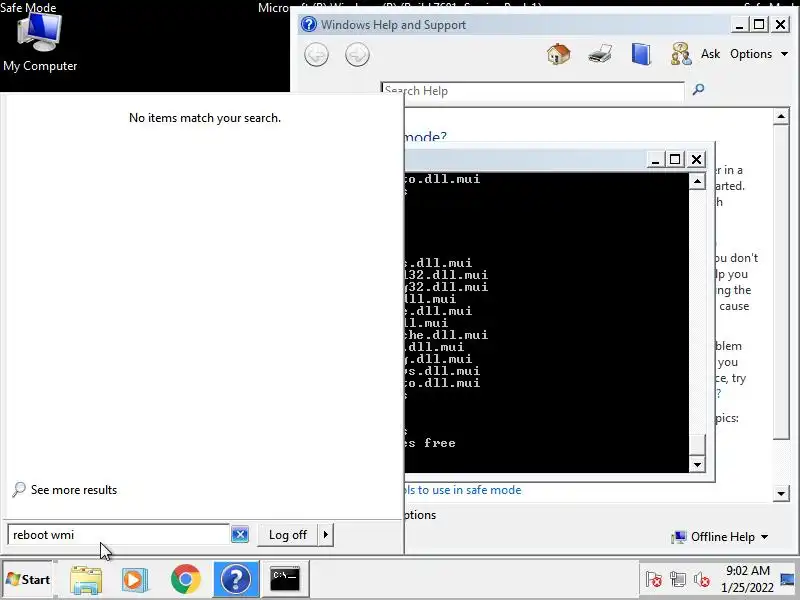Launch Windows Media Player from taskbar
This screenshot has width=800, height=600.
135,580
